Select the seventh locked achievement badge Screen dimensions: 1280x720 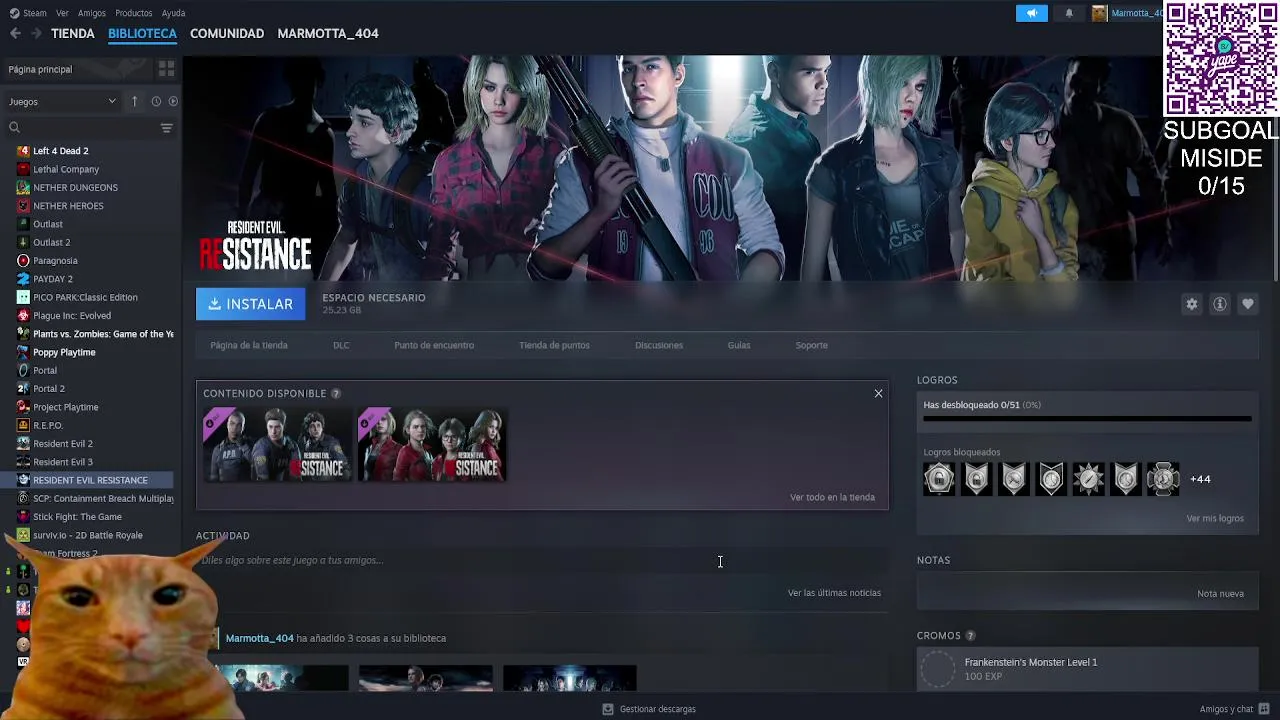(1163, 479)
